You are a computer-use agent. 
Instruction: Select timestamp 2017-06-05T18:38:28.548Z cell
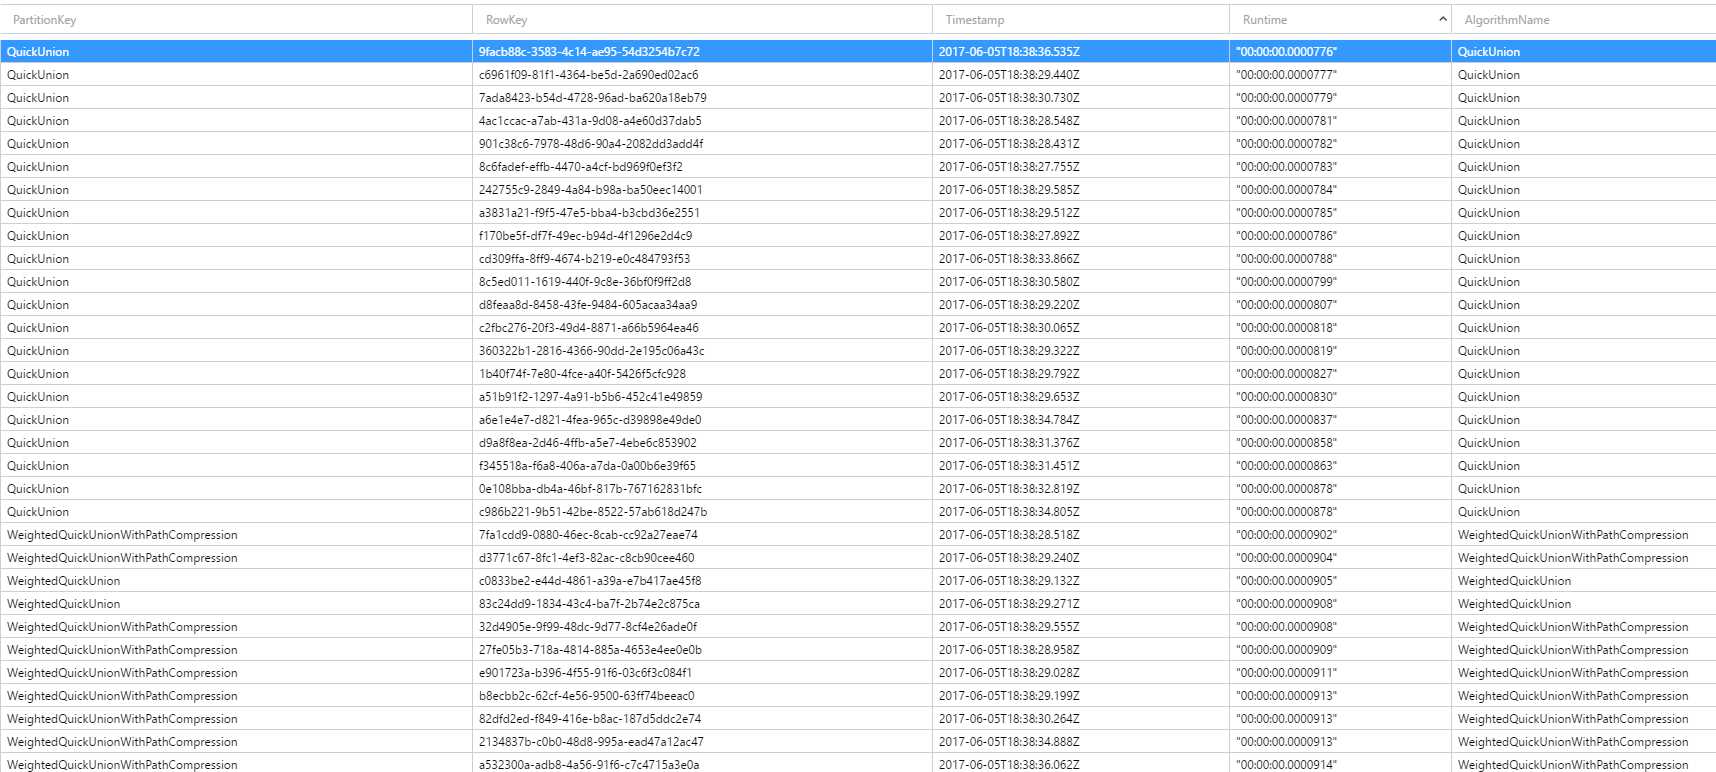coord(1008,121)
